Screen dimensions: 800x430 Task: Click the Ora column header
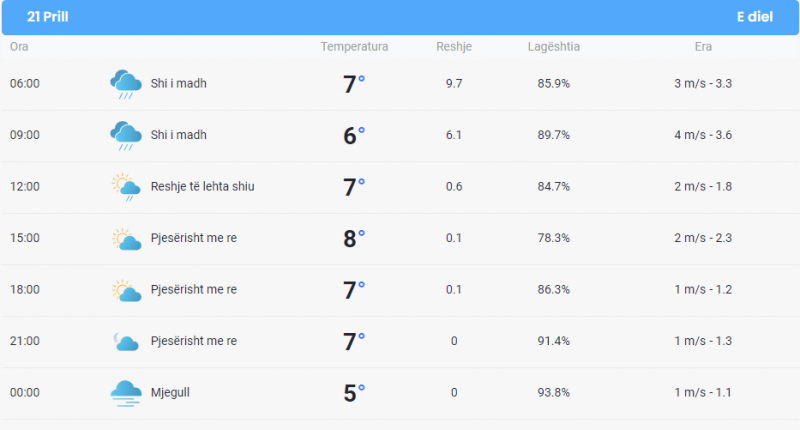[19, 46]
